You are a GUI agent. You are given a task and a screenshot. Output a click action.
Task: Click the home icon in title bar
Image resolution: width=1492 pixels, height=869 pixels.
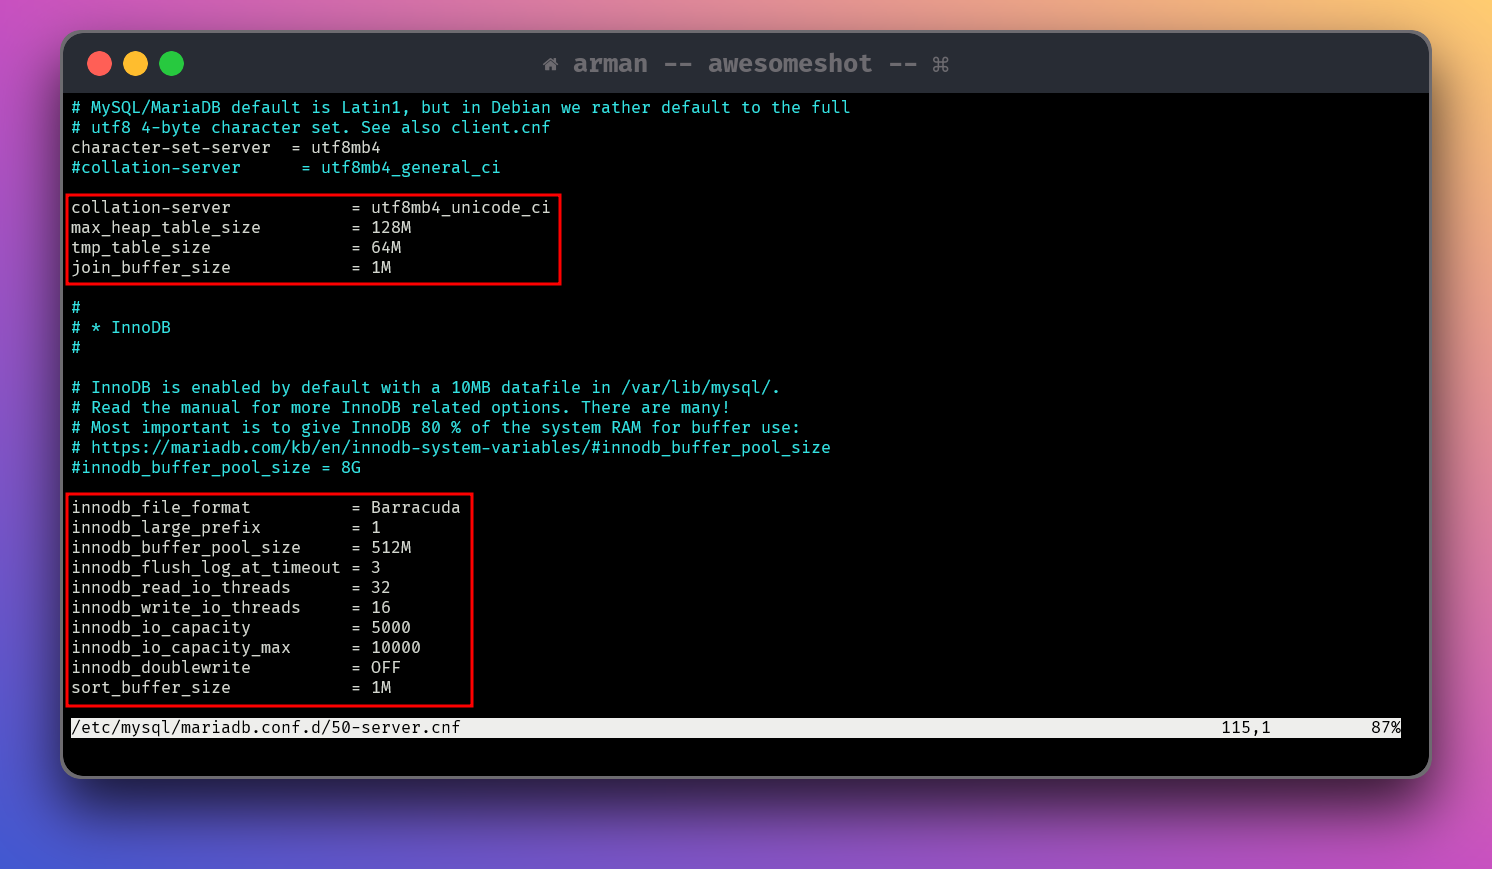pyautogui.click(x=550, y=64)
